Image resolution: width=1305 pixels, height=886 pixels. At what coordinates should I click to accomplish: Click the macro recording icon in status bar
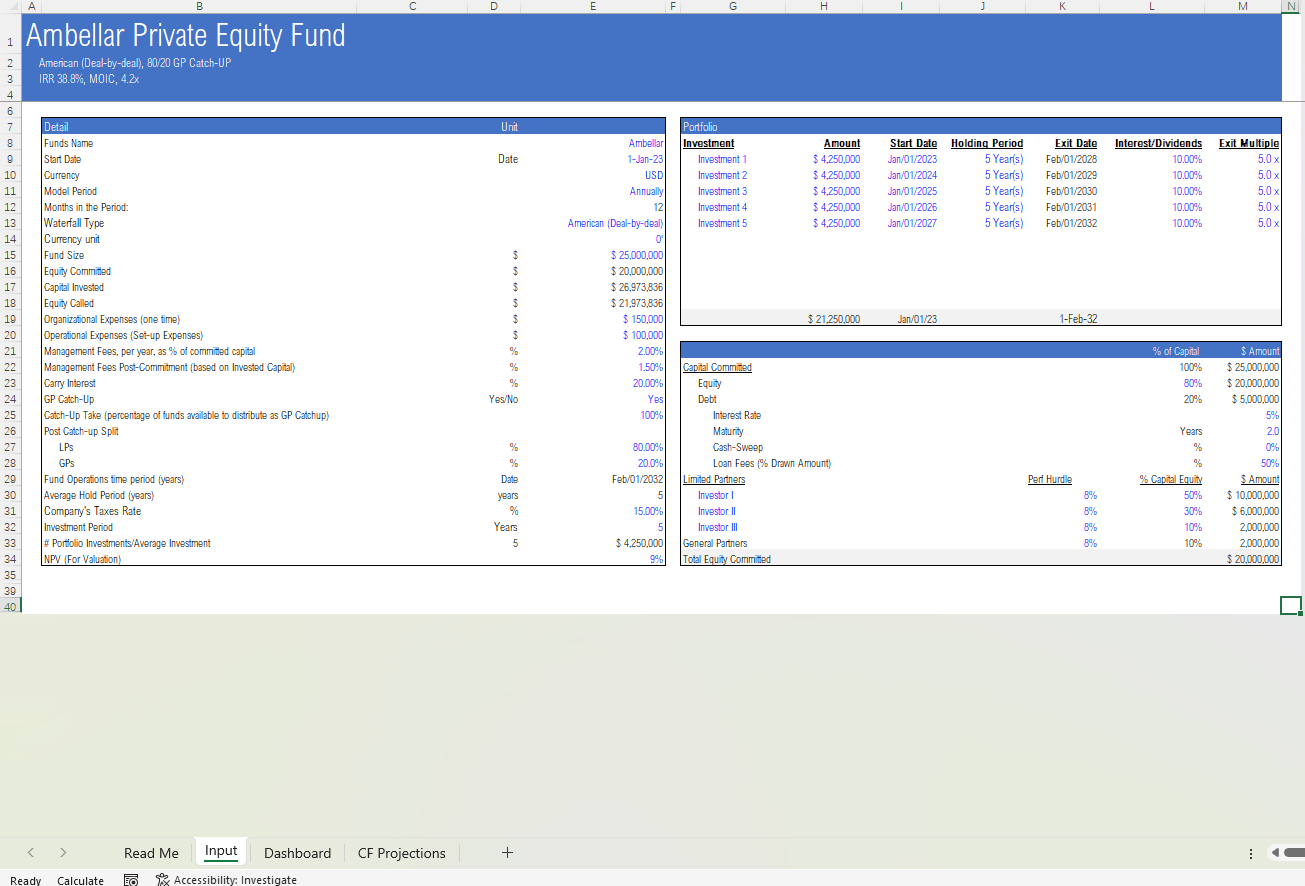131,880
